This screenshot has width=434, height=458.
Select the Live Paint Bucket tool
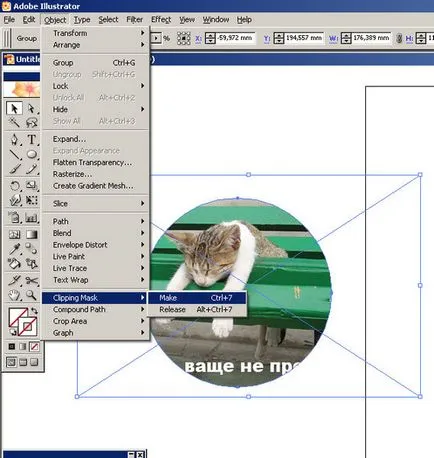(14, 264)
